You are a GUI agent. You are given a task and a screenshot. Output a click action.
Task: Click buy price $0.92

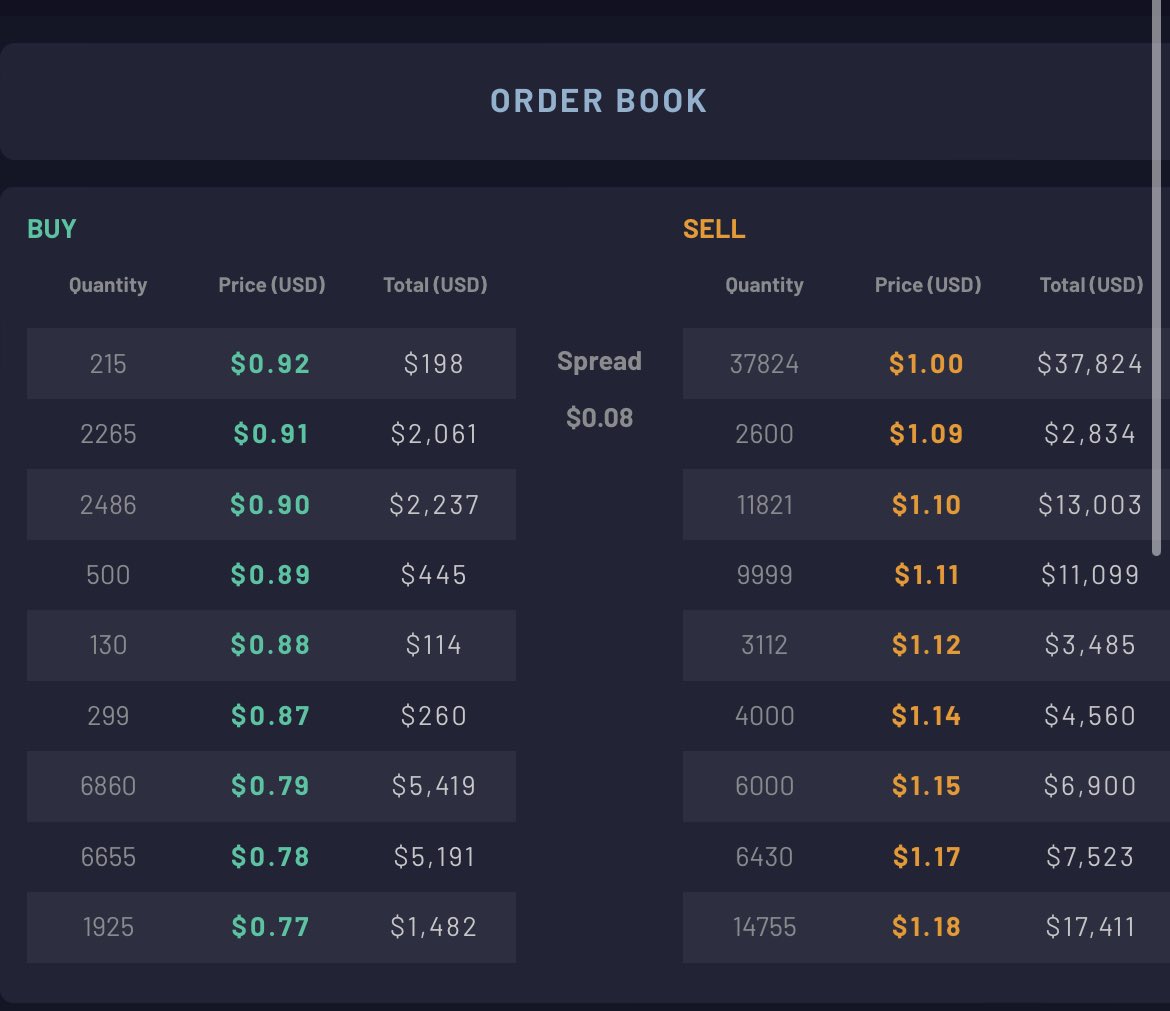(270, 363)
